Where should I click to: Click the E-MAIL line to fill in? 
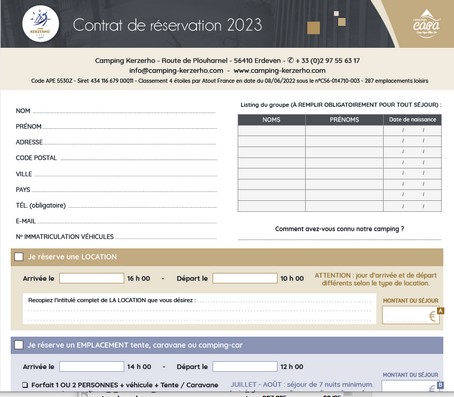click(127, 221)
